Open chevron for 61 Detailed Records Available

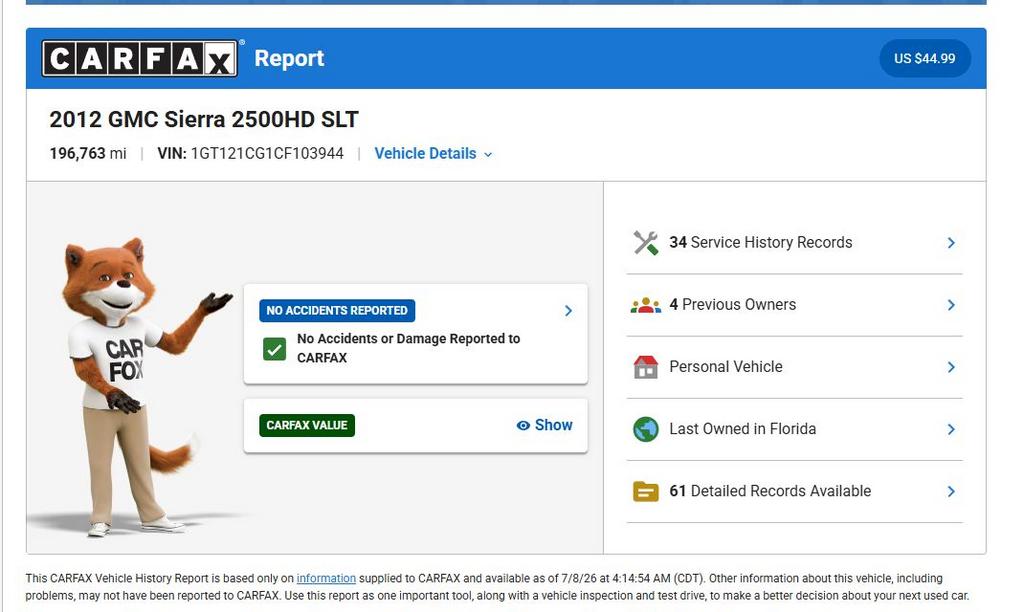click(x=951, y=491)
